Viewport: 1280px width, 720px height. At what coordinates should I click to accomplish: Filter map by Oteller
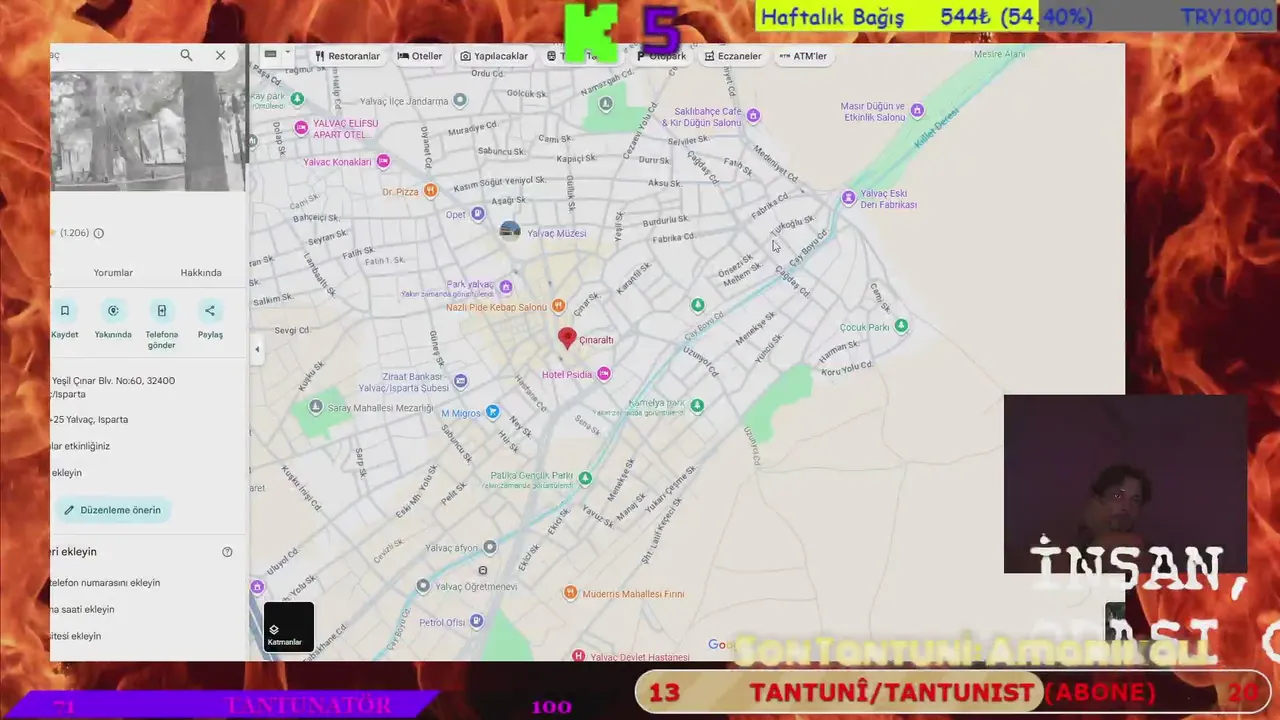point(420,56)
